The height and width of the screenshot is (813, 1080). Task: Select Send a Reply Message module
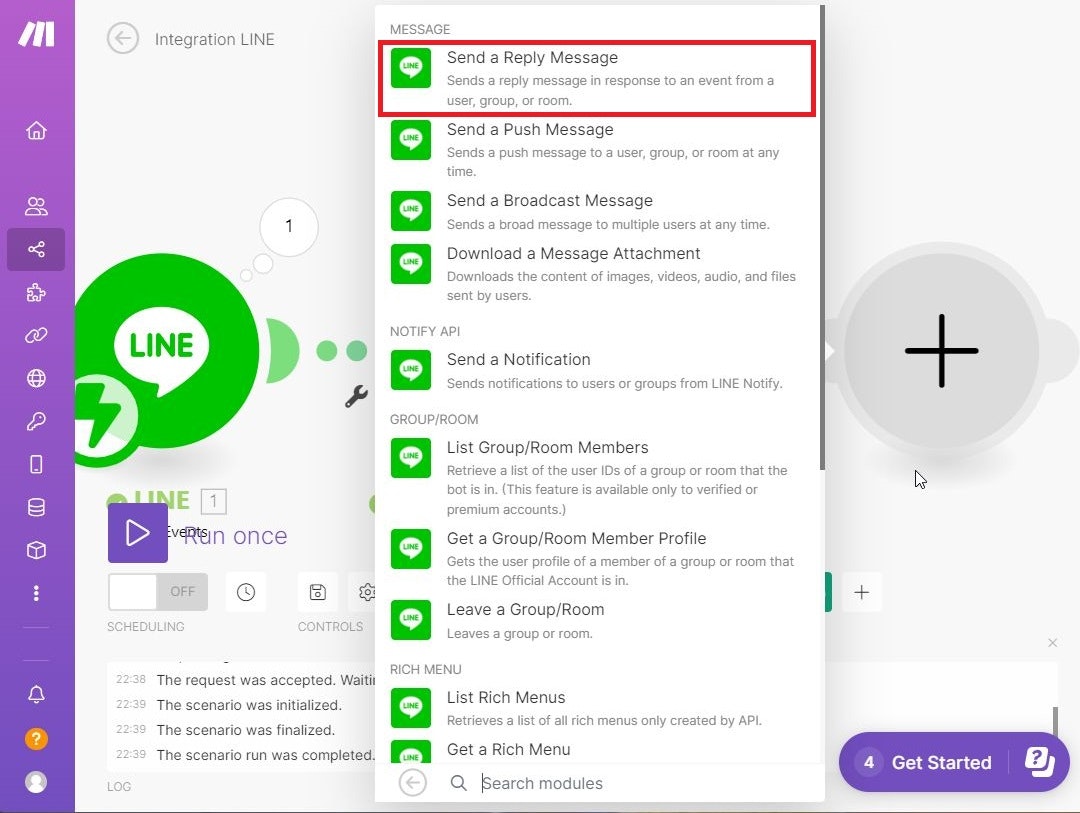[597, 78]
